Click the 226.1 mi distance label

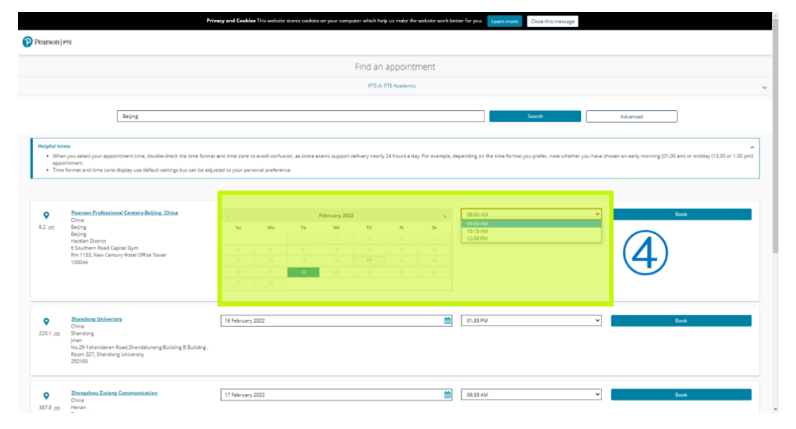[49, 333]
